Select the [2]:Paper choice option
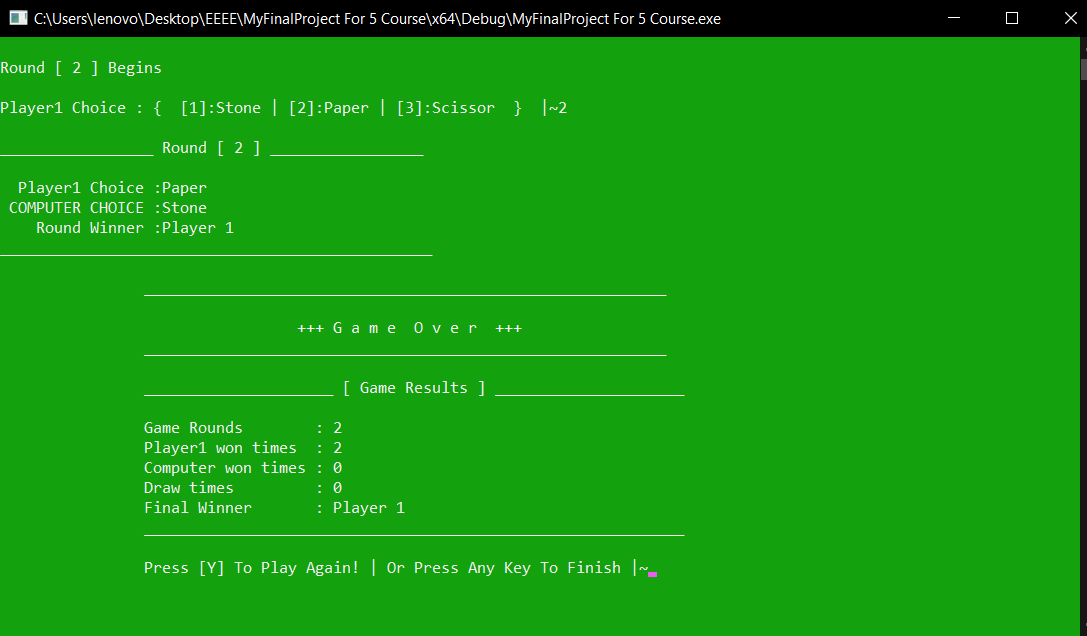This screenshot has height=636, width=1087. pyautogui.click(x=329, y=107)
